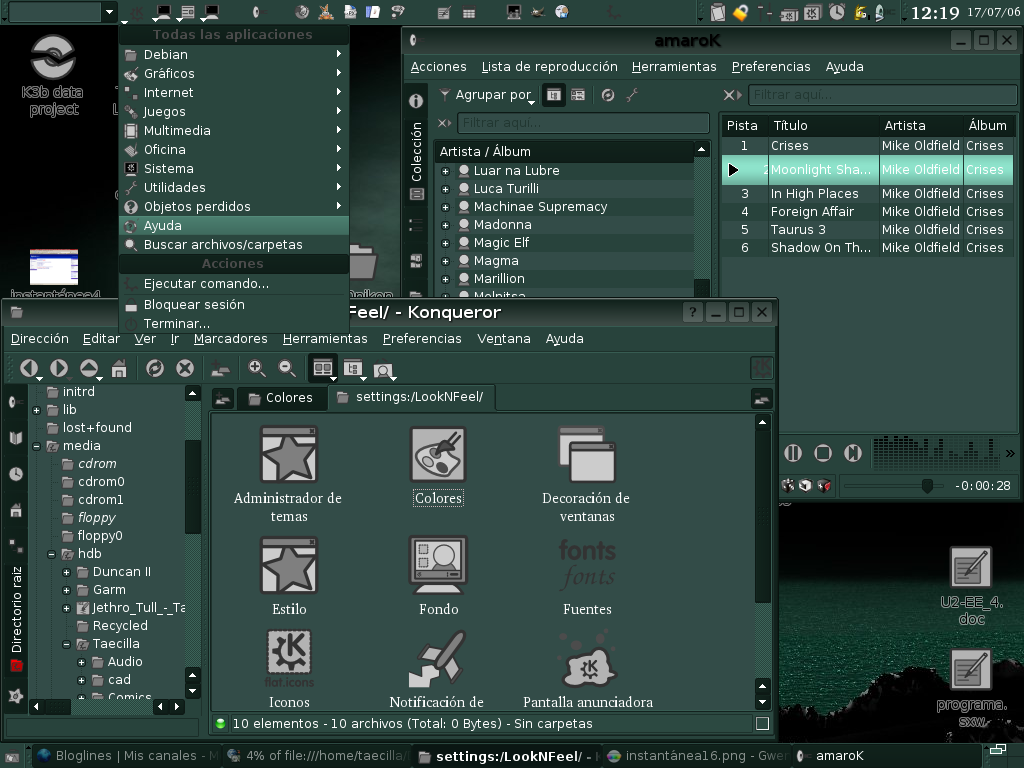Image resolution: width=1024 pixels, height=768 pixels.
Task: Zoom in using Konqueror magnifier plus
Action: pos(257,368)
